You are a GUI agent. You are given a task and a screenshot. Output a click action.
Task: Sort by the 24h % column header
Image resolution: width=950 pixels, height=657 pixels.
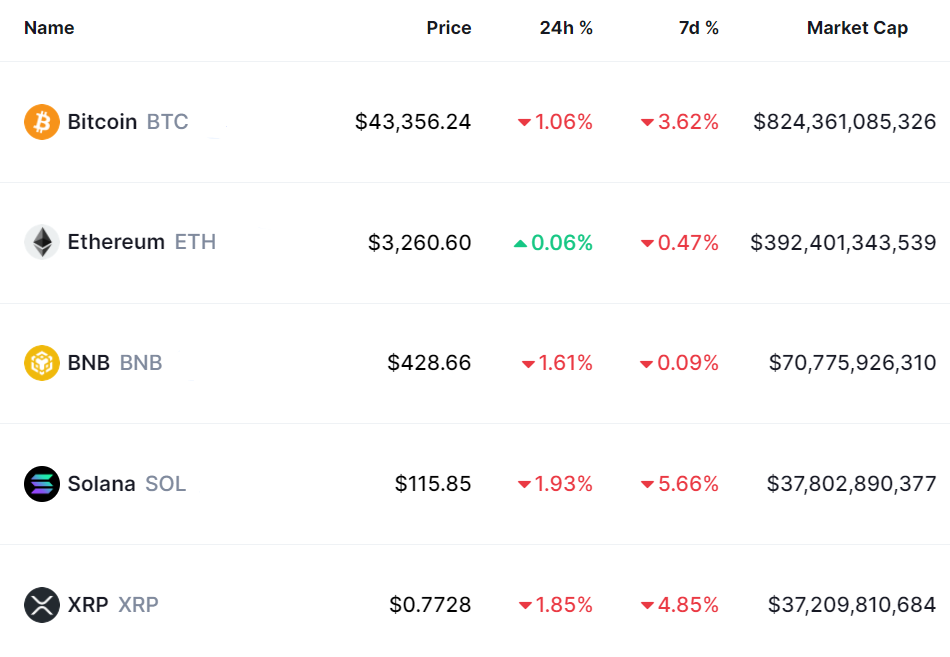566,28
